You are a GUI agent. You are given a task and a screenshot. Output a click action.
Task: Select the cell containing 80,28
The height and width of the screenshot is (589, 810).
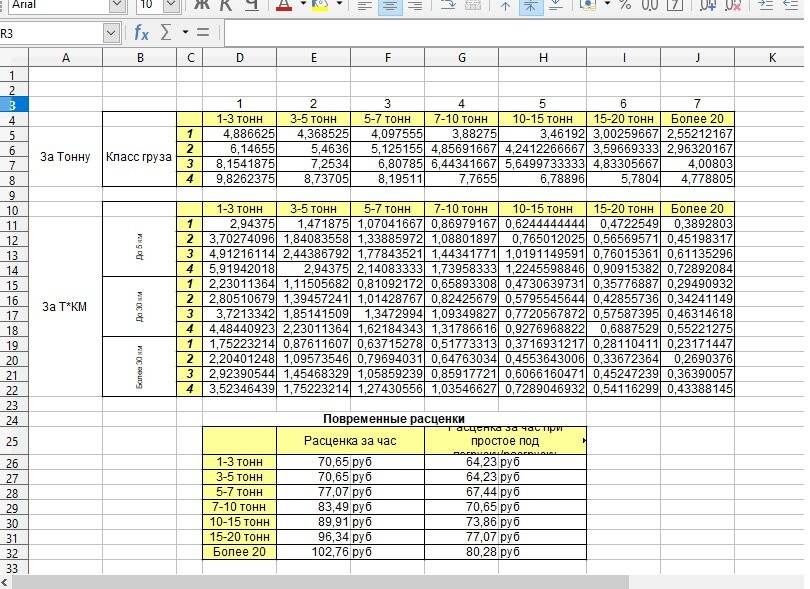(x=461, y=552)
